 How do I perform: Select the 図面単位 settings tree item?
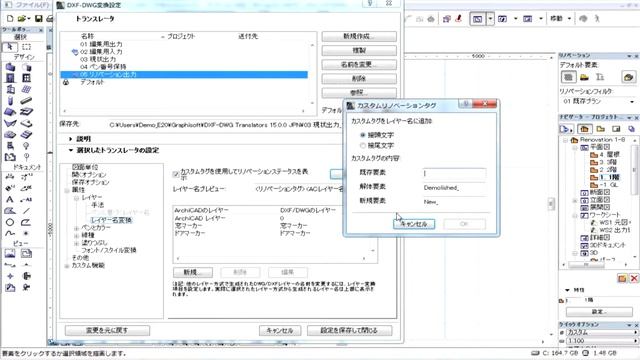click(x=85, y=167)
